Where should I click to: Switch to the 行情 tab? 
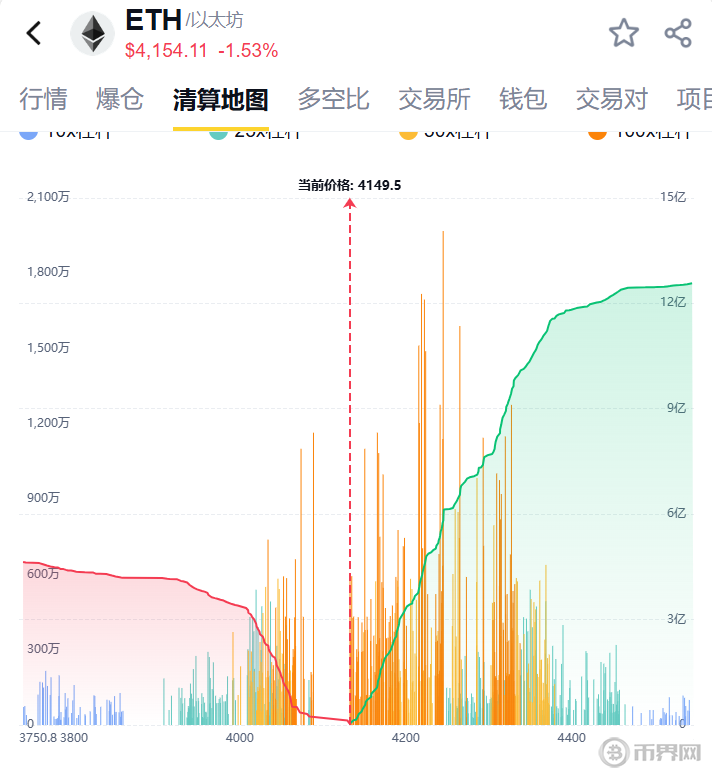pos(43,99)
